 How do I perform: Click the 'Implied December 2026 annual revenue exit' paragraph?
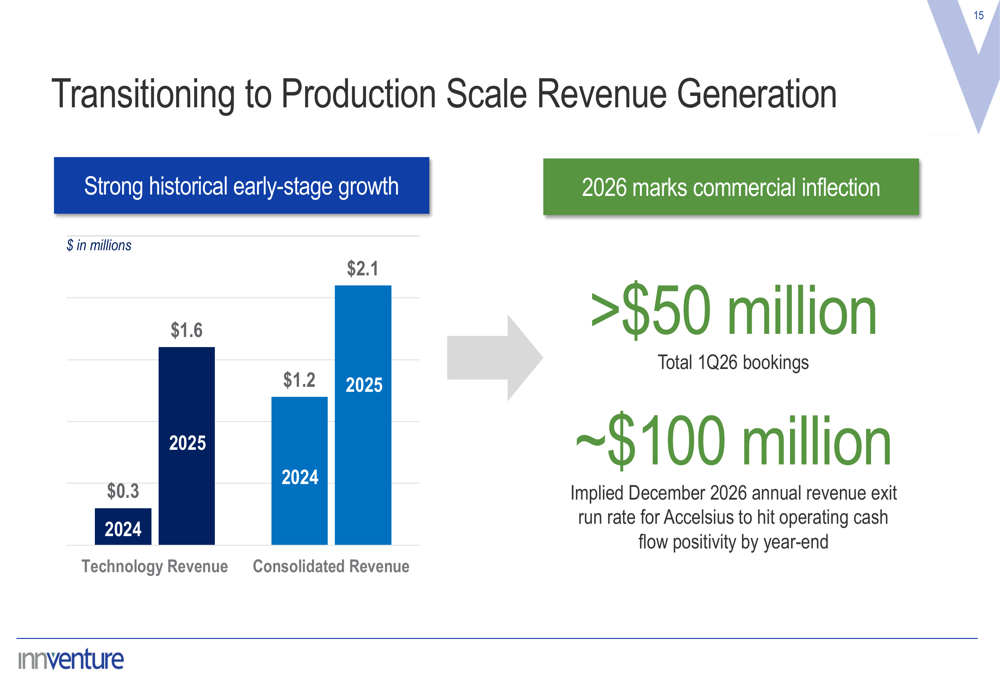[733, 517]
